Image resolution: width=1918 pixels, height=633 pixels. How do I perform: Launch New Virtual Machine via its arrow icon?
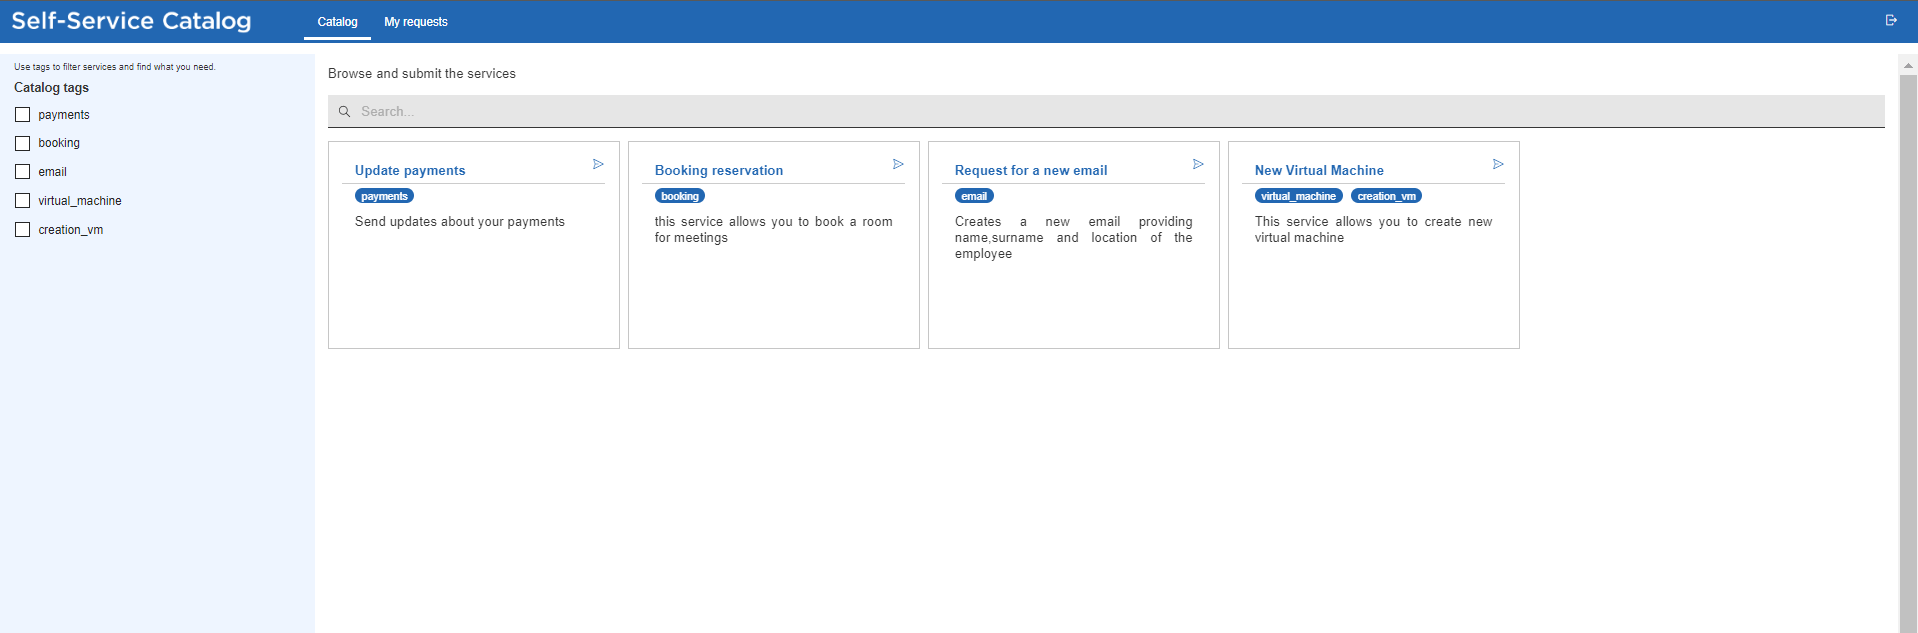pyautogui.click(x=1498, y=164)
